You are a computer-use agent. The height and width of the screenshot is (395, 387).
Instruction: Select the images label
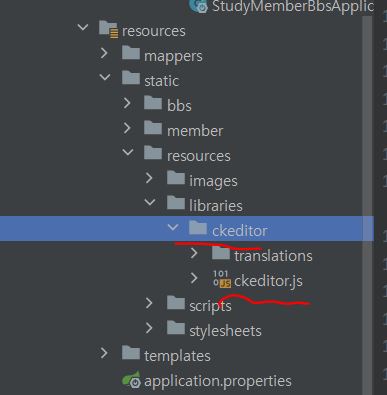tap(213, 182)
